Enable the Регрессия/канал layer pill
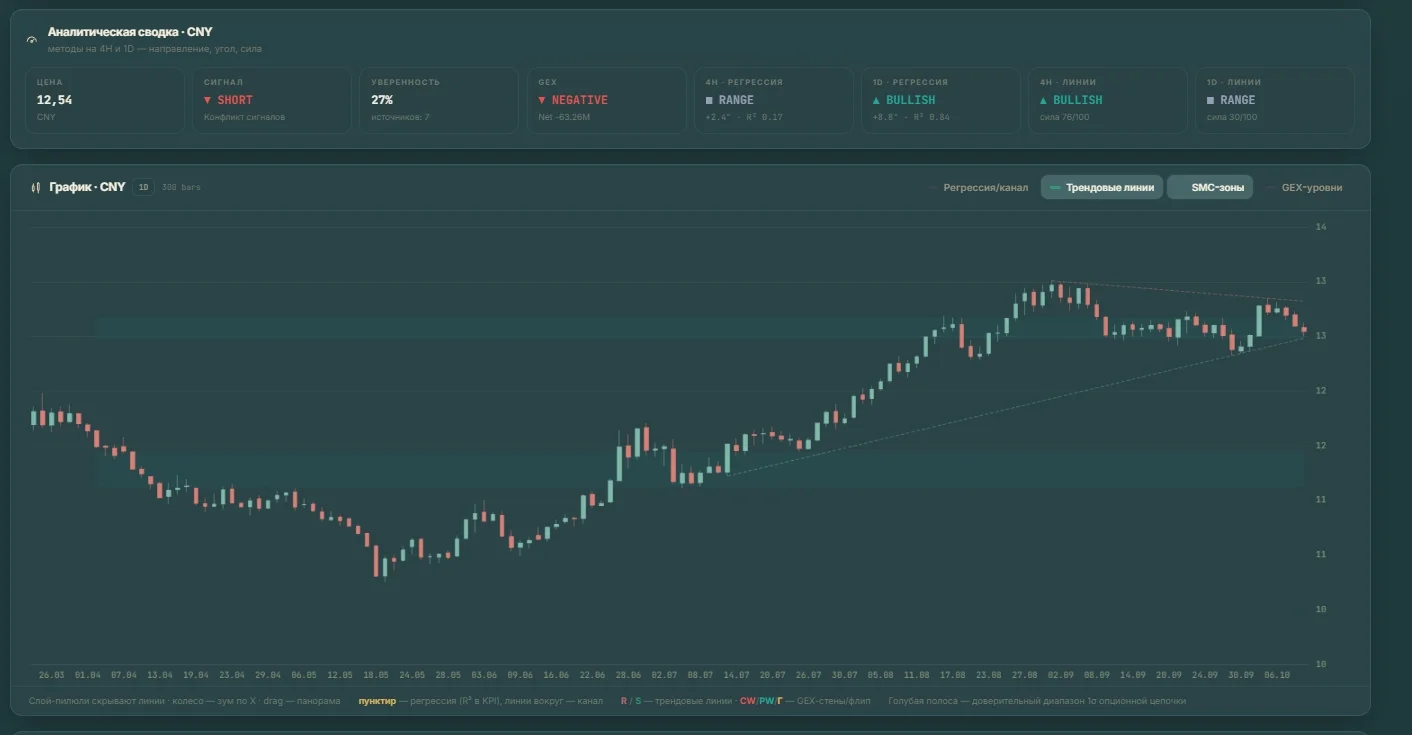The width and height of the screenshot is (1412, 735). [x=978, y=187]
